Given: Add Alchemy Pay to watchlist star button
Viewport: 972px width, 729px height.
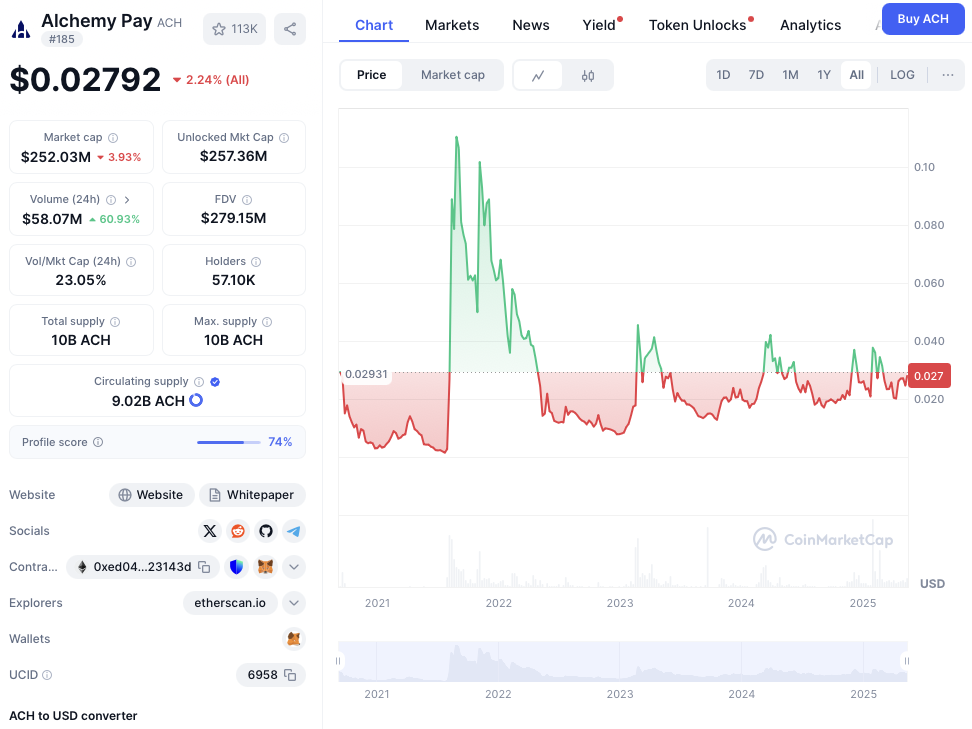Looking at the screenshot, I should pyautogui.click(x=234, y=29).
